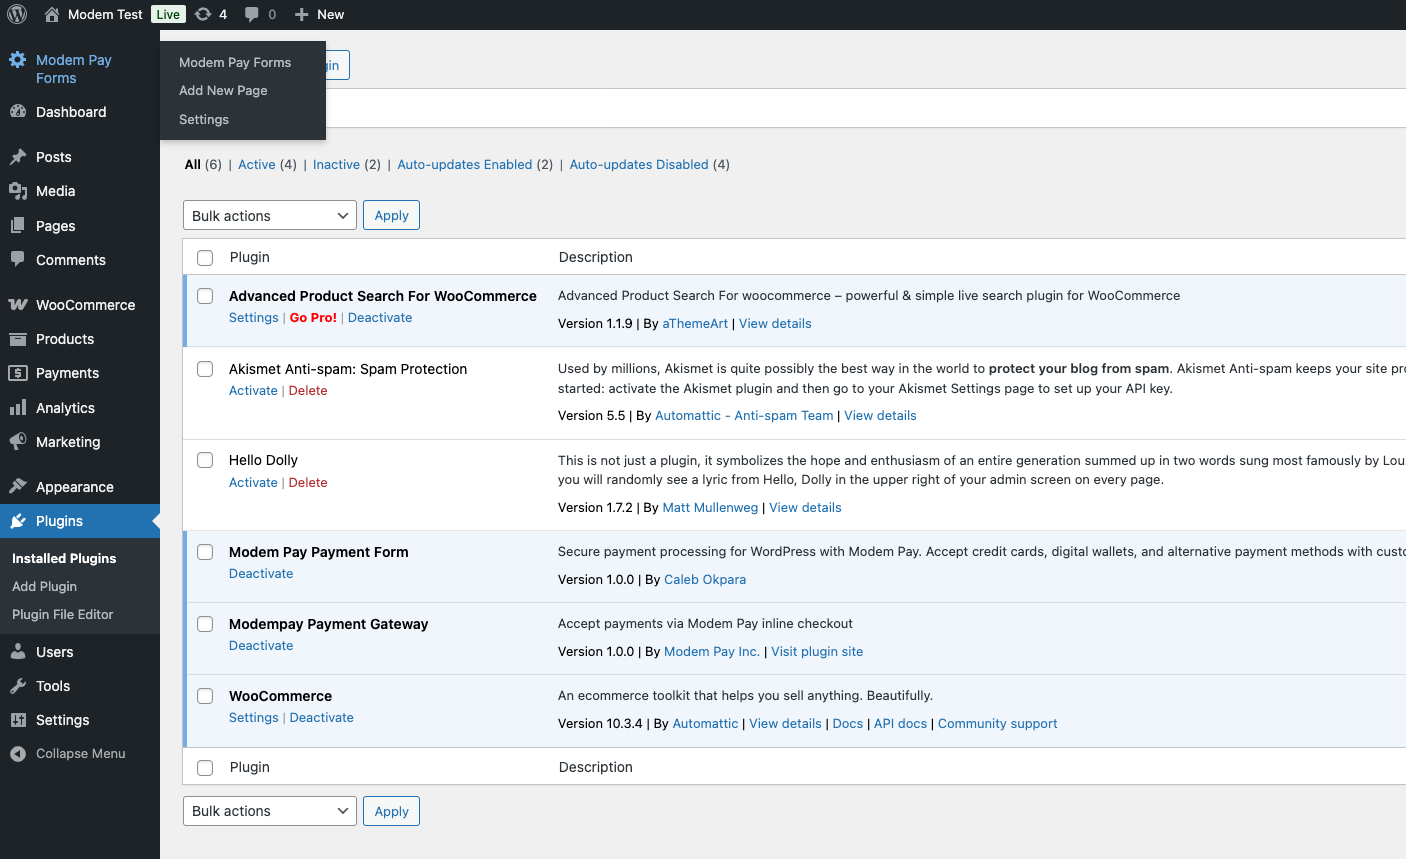The width and height of the screenshot is (1406, 859).
Task: Open Settings in Modem Pay Forms flyout
Action: pyautogui.click(x=204, y=119)
